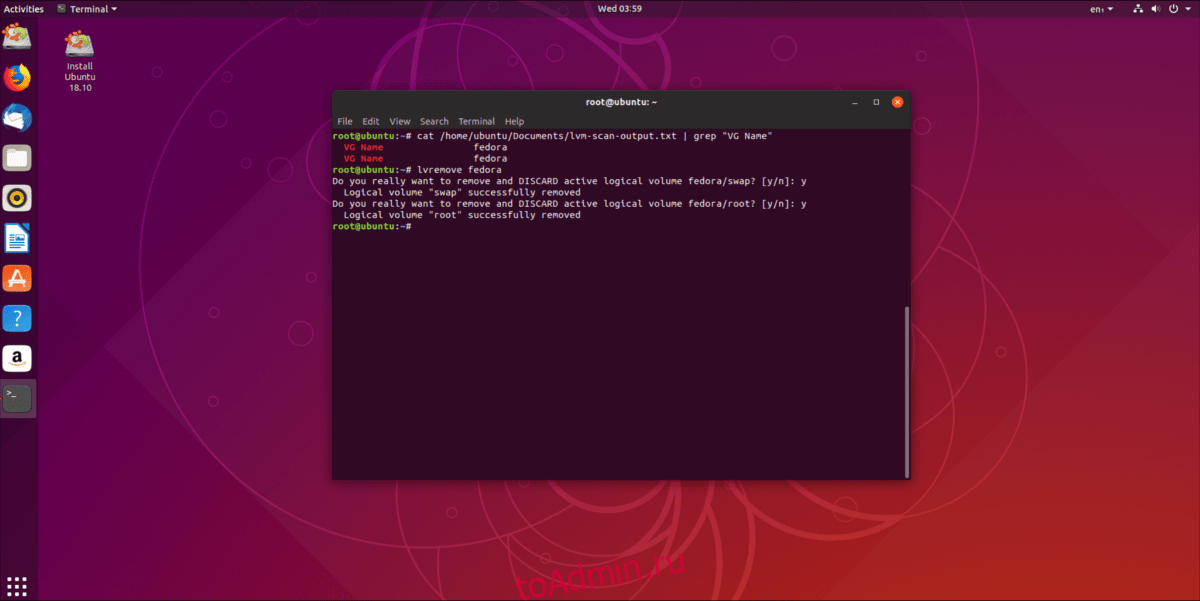Open Ubuntu Software center icon
1200x601 pixels.
pyautogui.click(x=17, y=278)
